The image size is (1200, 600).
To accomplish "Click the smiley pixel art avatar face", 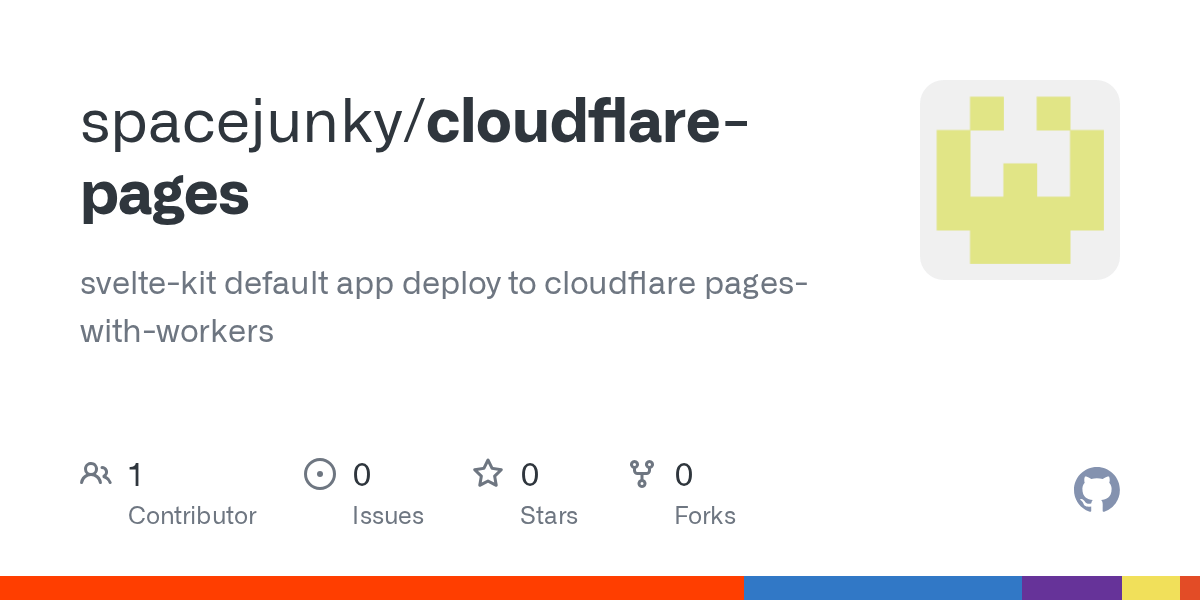I will click(x=1020, y=179).
